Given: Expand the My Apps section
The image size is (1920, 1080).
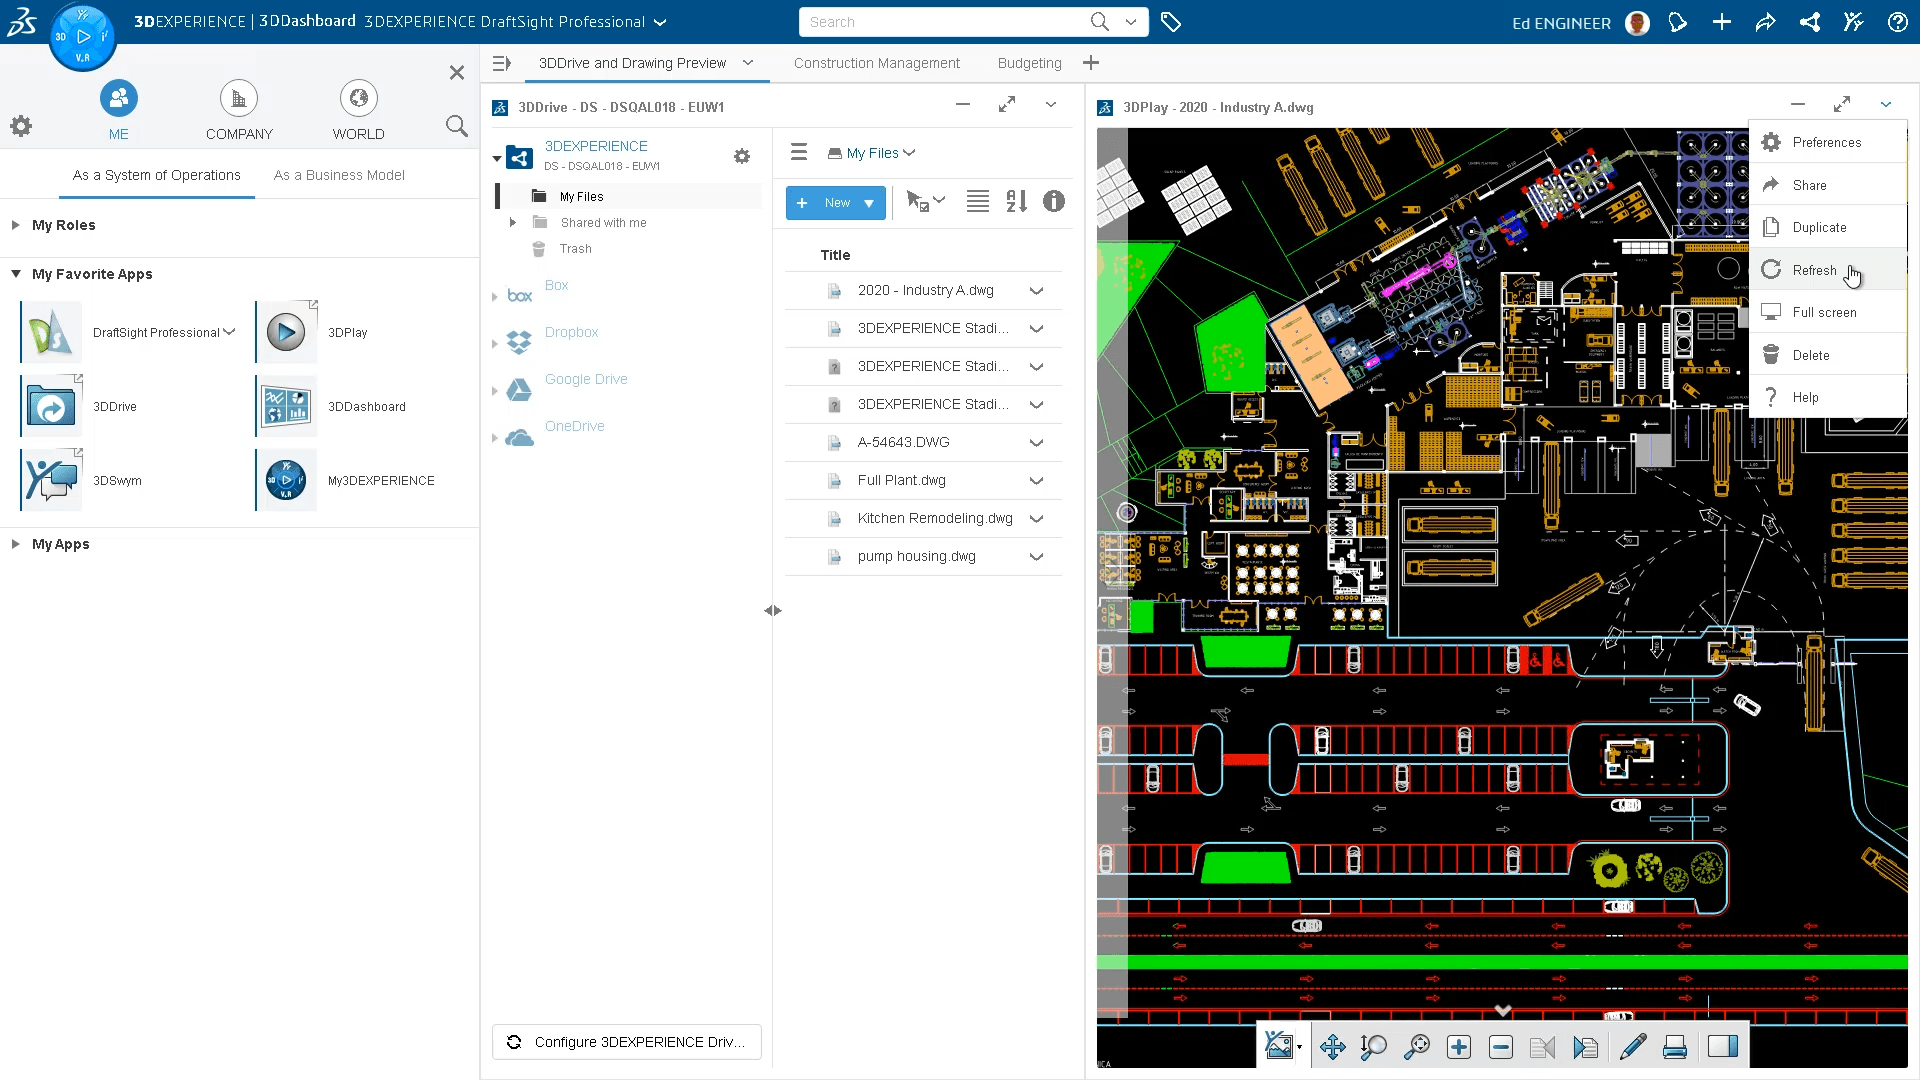Looking at the screenshot, I should tap(16, 544).
